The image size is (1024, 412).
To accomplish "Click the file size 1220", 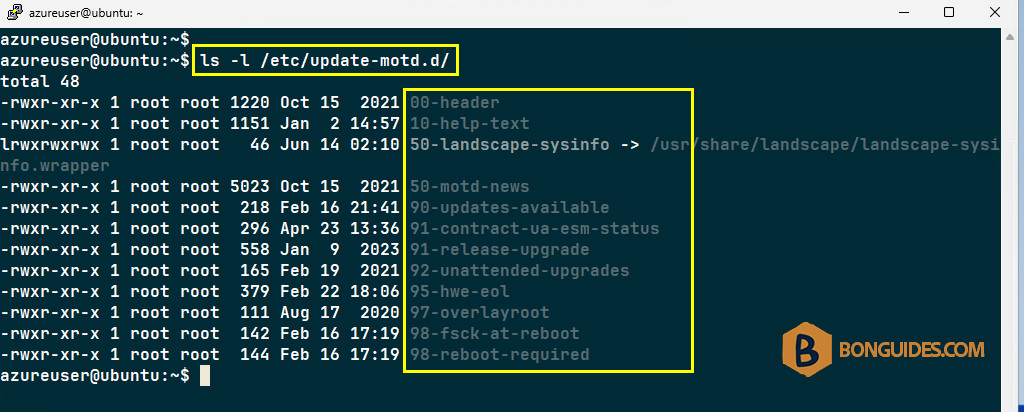I will 249,103.
